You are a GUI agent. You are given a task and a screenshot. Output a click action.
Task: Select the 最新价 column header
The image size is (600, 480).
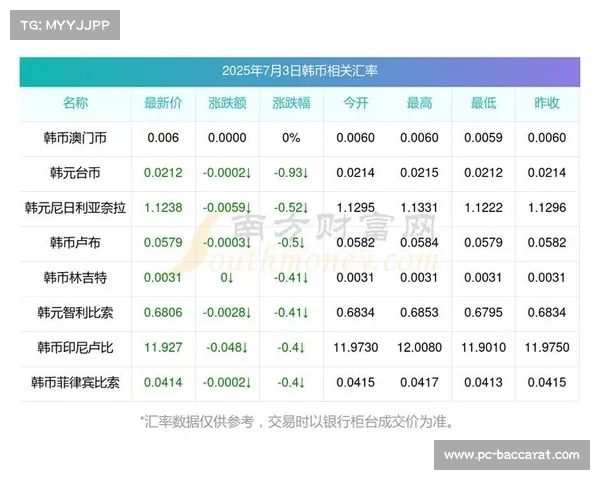coord(163,103)
